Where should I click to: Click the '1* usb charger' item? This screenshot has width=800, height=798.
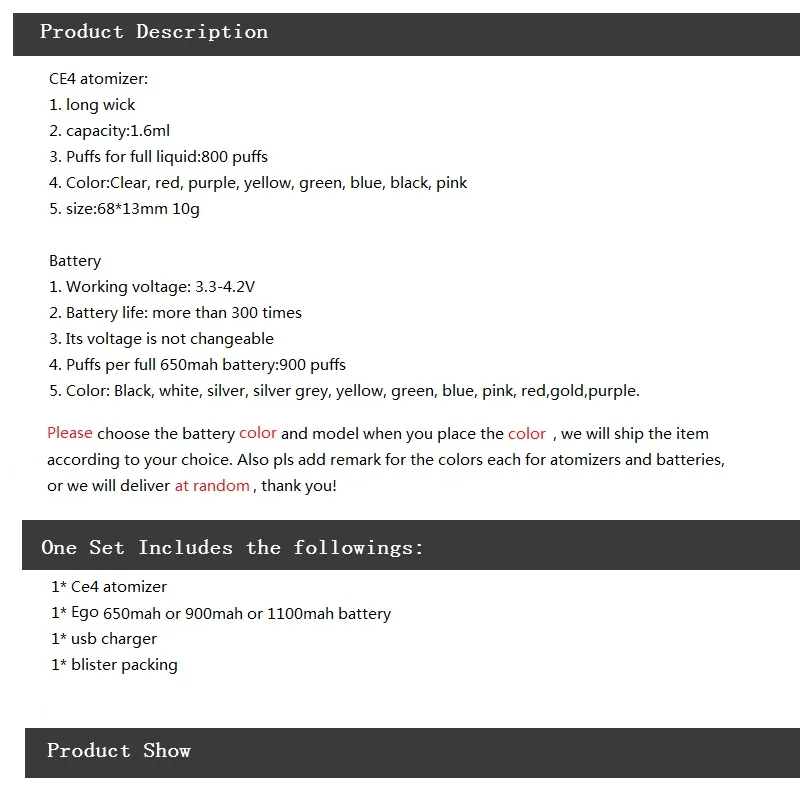[104, 639]
